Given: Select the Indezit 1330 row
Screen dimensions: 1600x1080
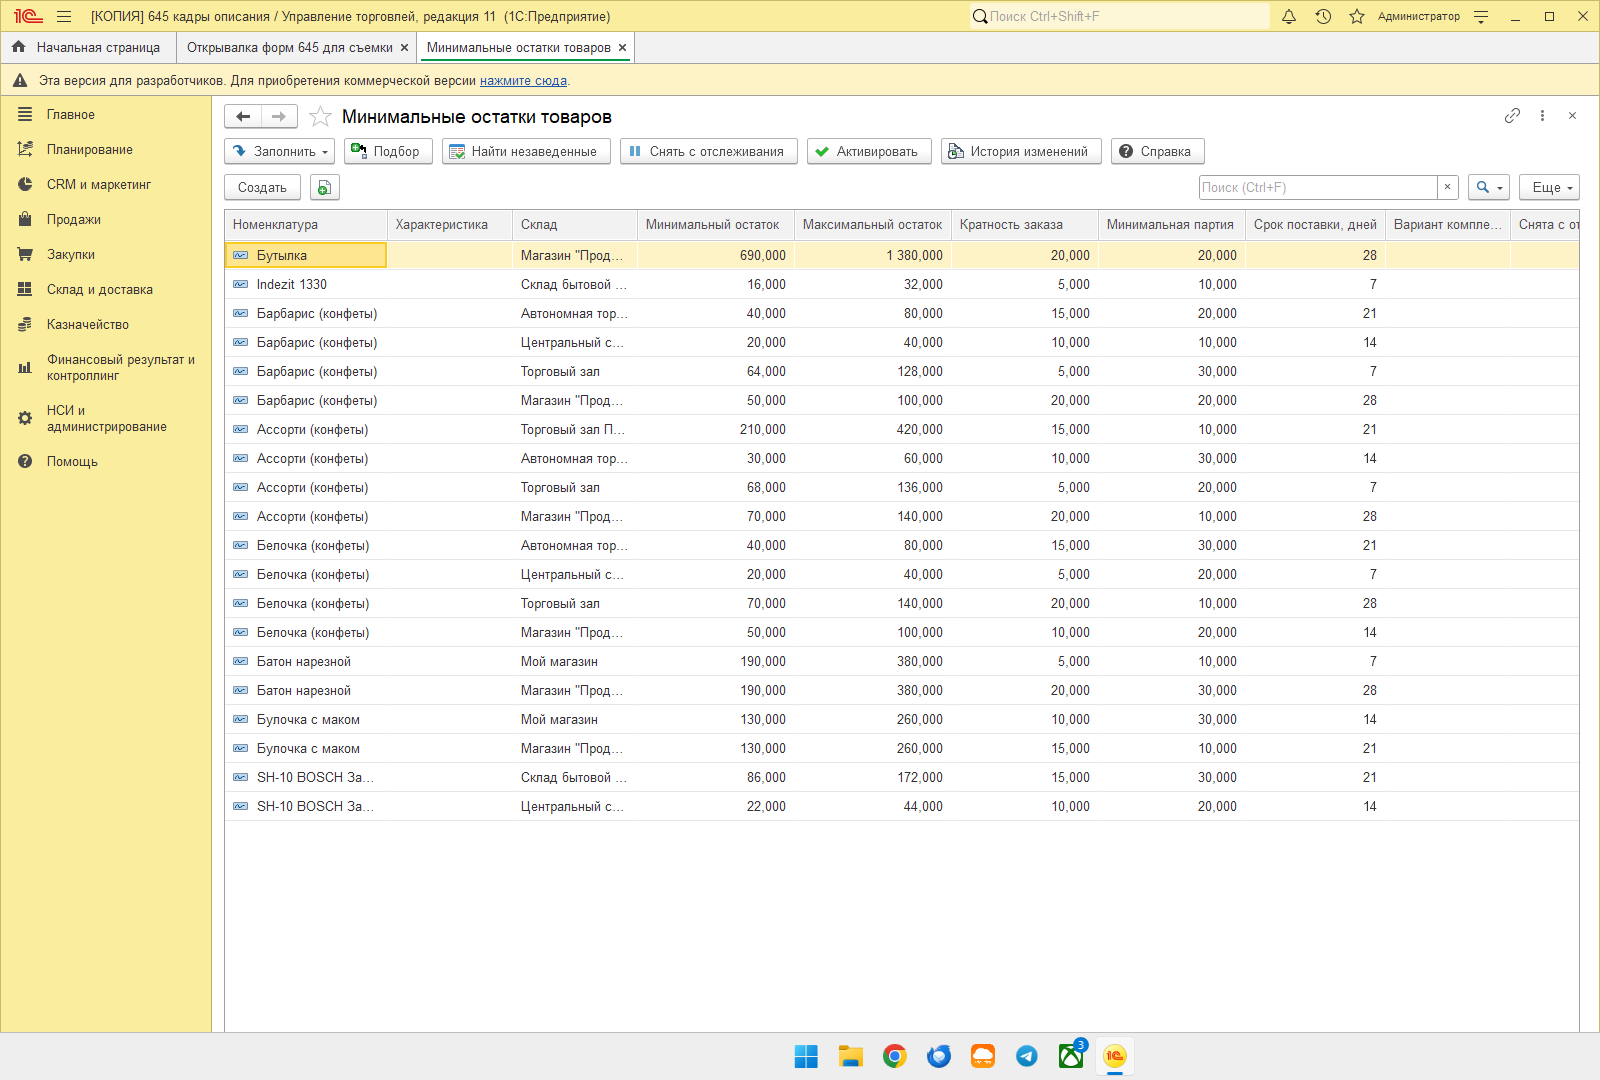Looking at the screenshot, I should [x=902, y=285].
